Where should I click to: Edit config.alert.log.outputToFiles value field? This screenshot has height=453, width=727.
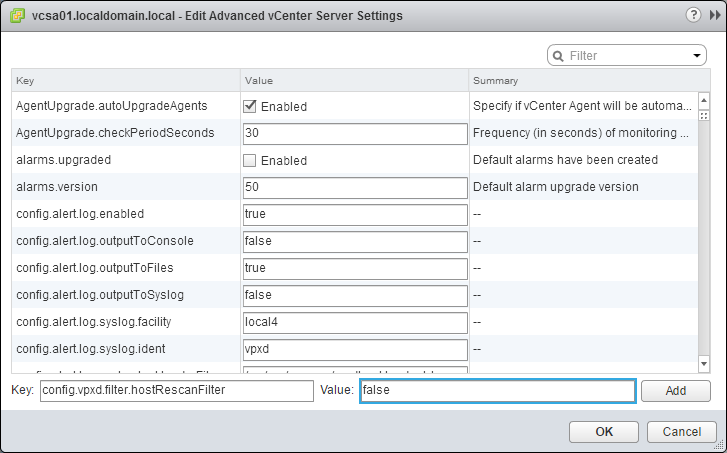click(355, 268)
